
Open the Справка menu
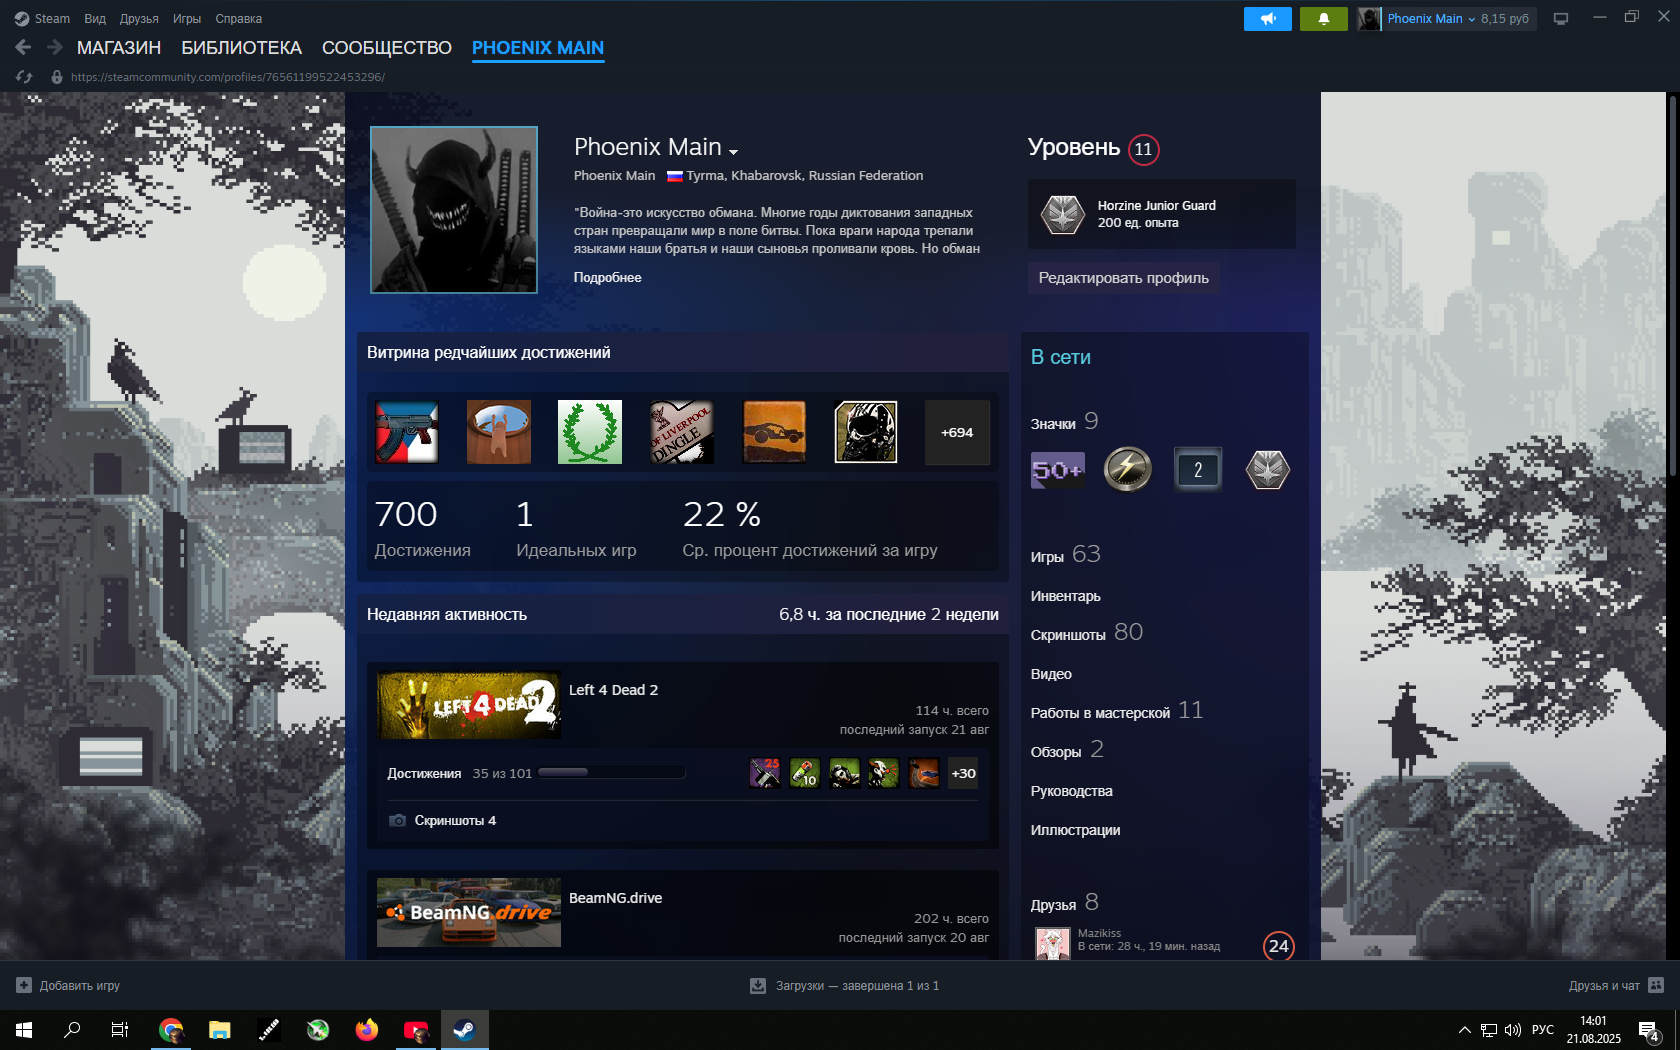tap(239, 19)
